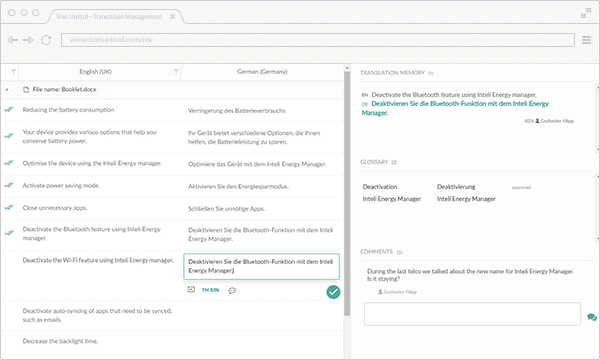Click the browser back arrow
The image size is (600, 360).
(x=13, y=40)
